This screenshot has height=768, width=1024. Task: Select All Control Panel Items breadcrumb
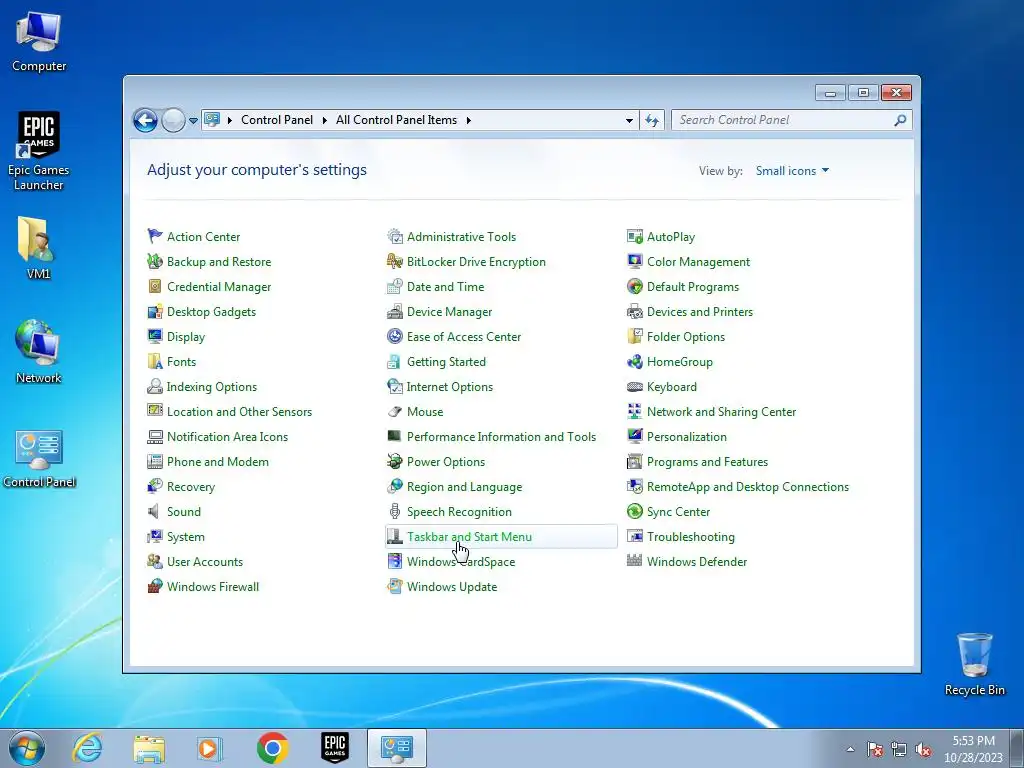click(x=396, y=120)
